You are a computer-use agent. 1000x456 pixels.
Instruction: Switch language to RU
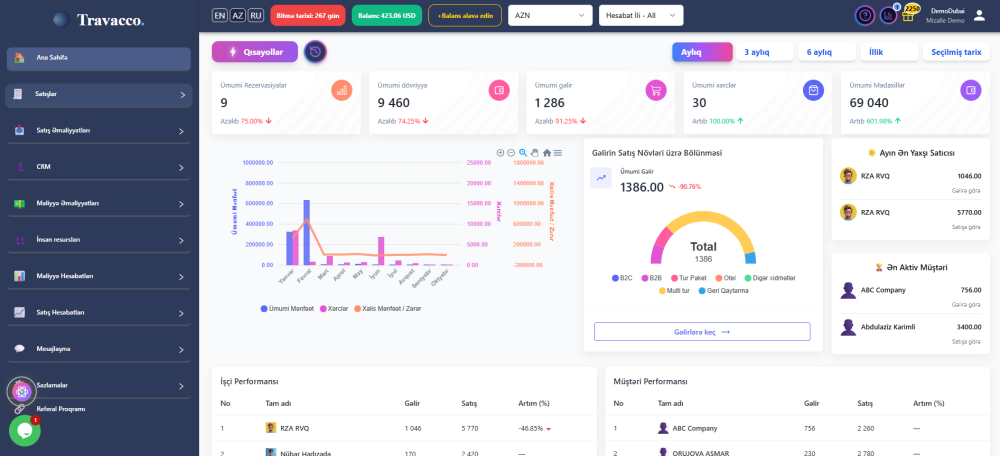[256, 15]
